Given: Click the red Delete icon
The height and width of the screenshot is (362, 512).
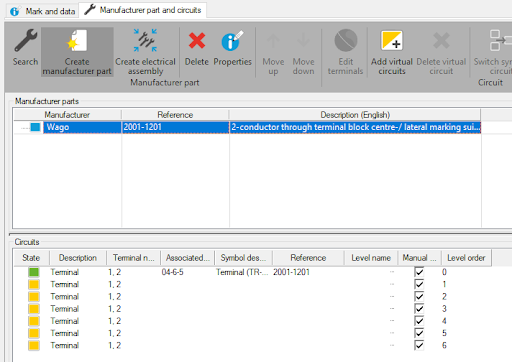Looking at the screenshot, I should click(197, 41).
